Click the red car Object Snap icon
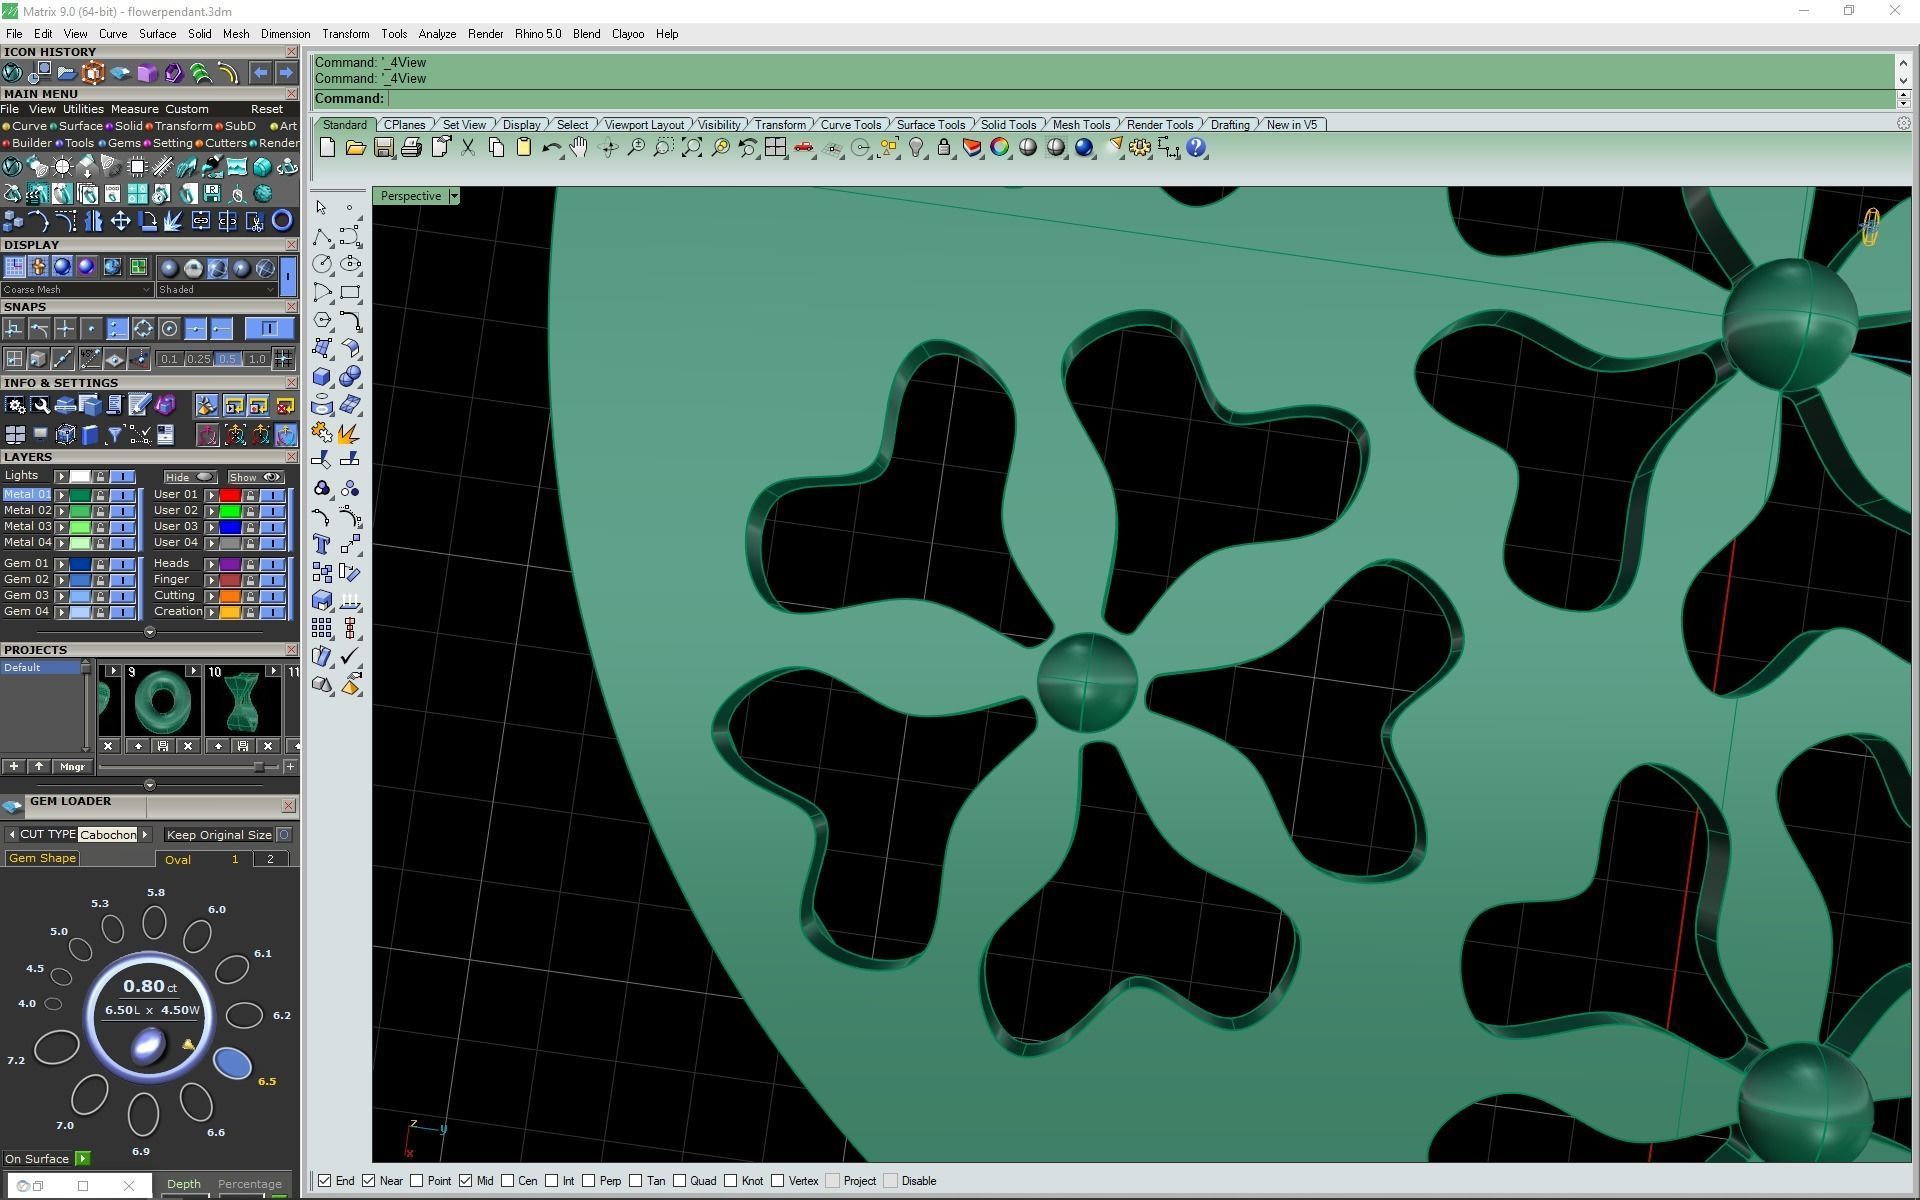Viewport: 1920px width, 1200px height. (803, 148)
